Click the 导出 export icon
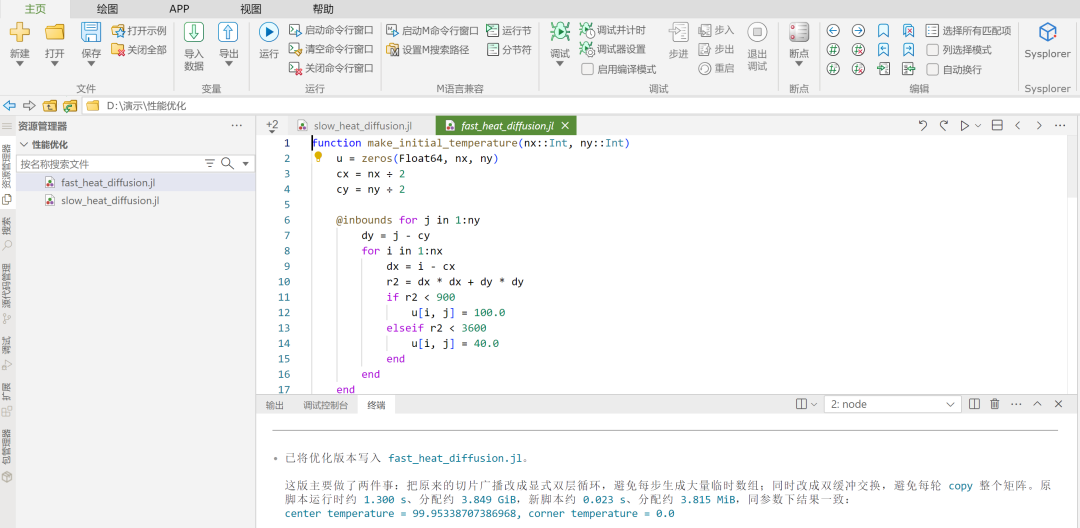The width and height of the screenshot is (1080, 528). pyautogui.click(x=228, y=32)
